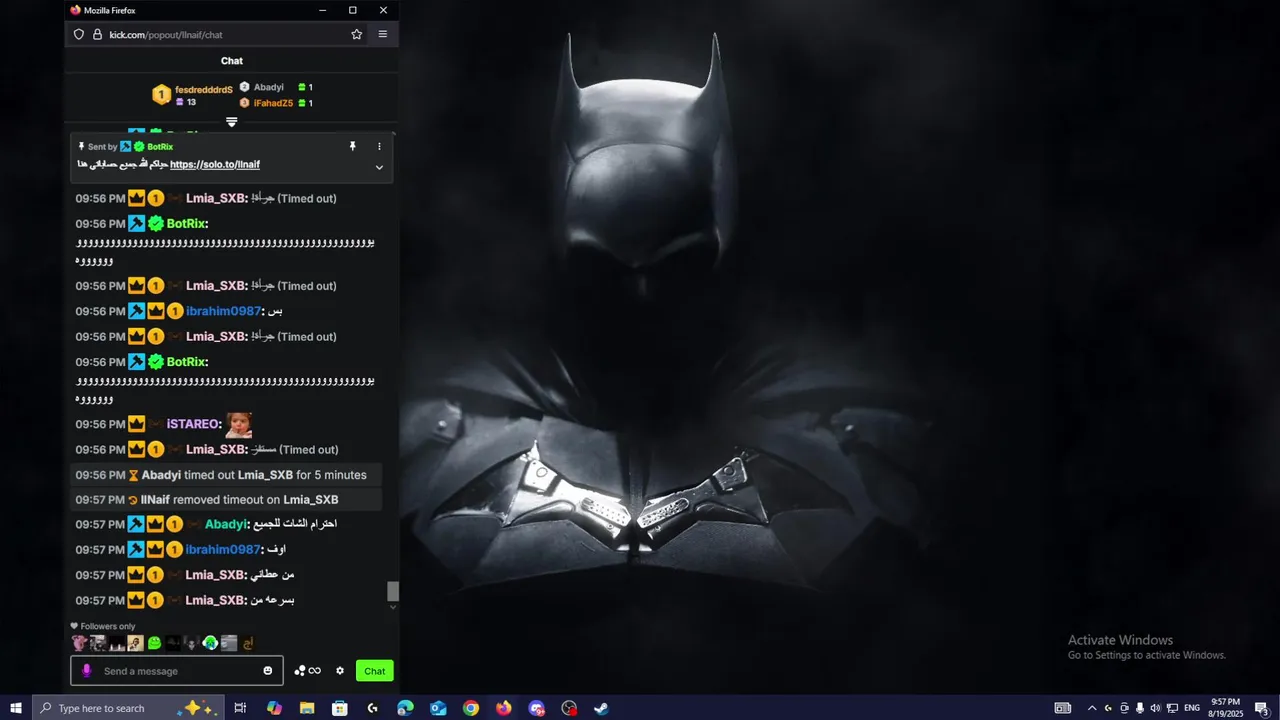Click the Followers only heart label
This screenshot has height=720, width=1280.
(103, 626)
